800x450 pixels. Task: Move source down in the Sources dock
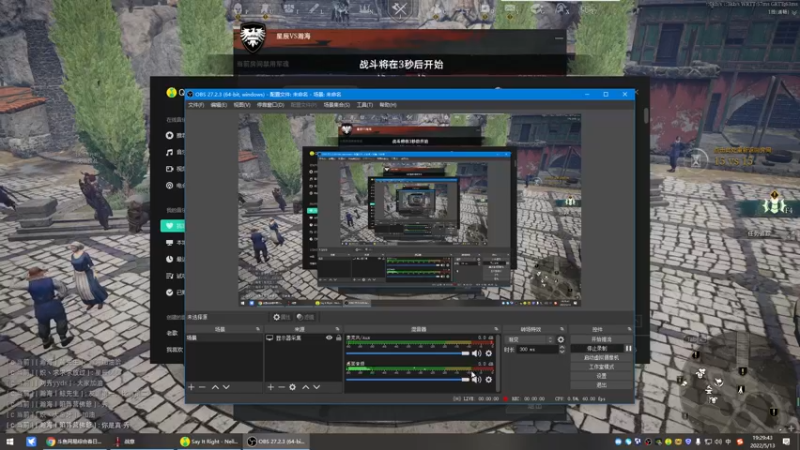click(316, 387)
